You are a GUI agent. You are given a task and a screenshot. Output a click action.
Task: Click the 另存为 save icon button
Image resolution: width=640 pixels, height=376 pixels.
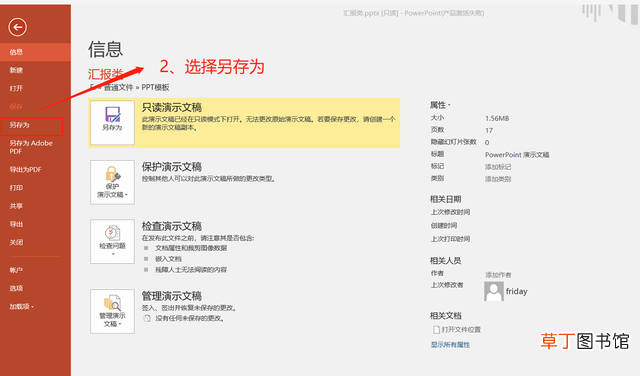click(x=112, y=122)
